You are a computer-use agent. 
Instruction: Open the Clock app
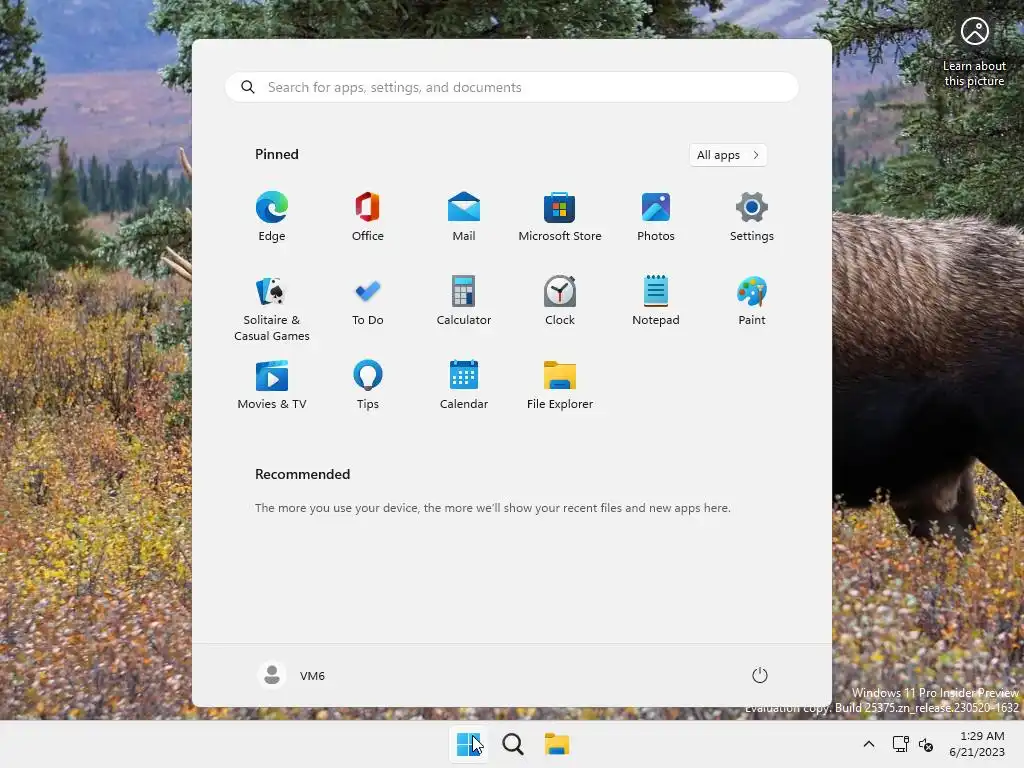[x=560, y=301]
